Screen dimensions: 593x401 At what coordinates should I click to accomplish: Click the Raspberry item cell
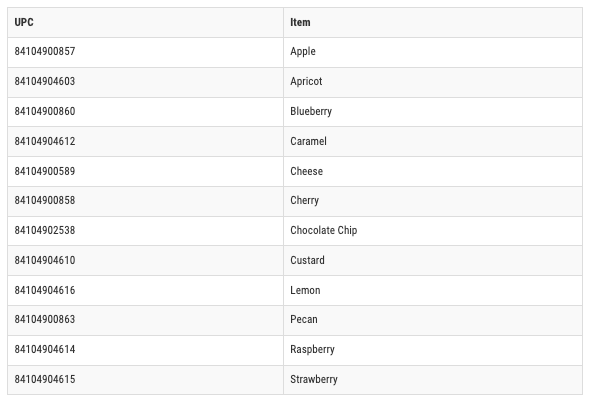[433, 350]
